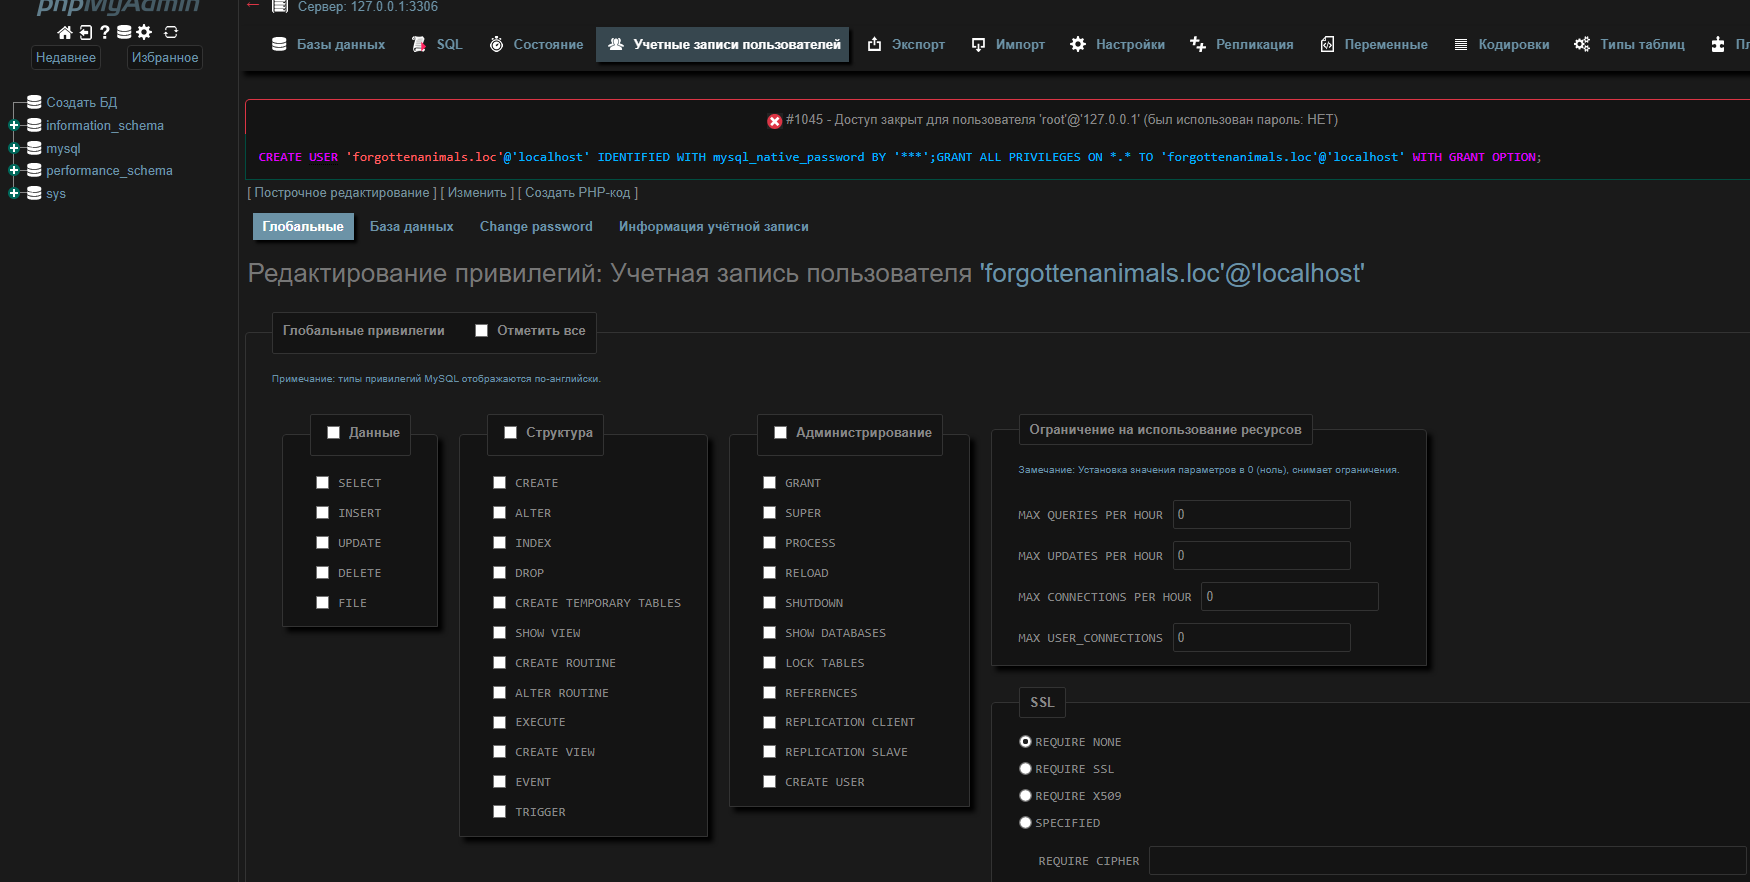
Task: Expand the sys database tree node
Action: [x=14, y=193]
